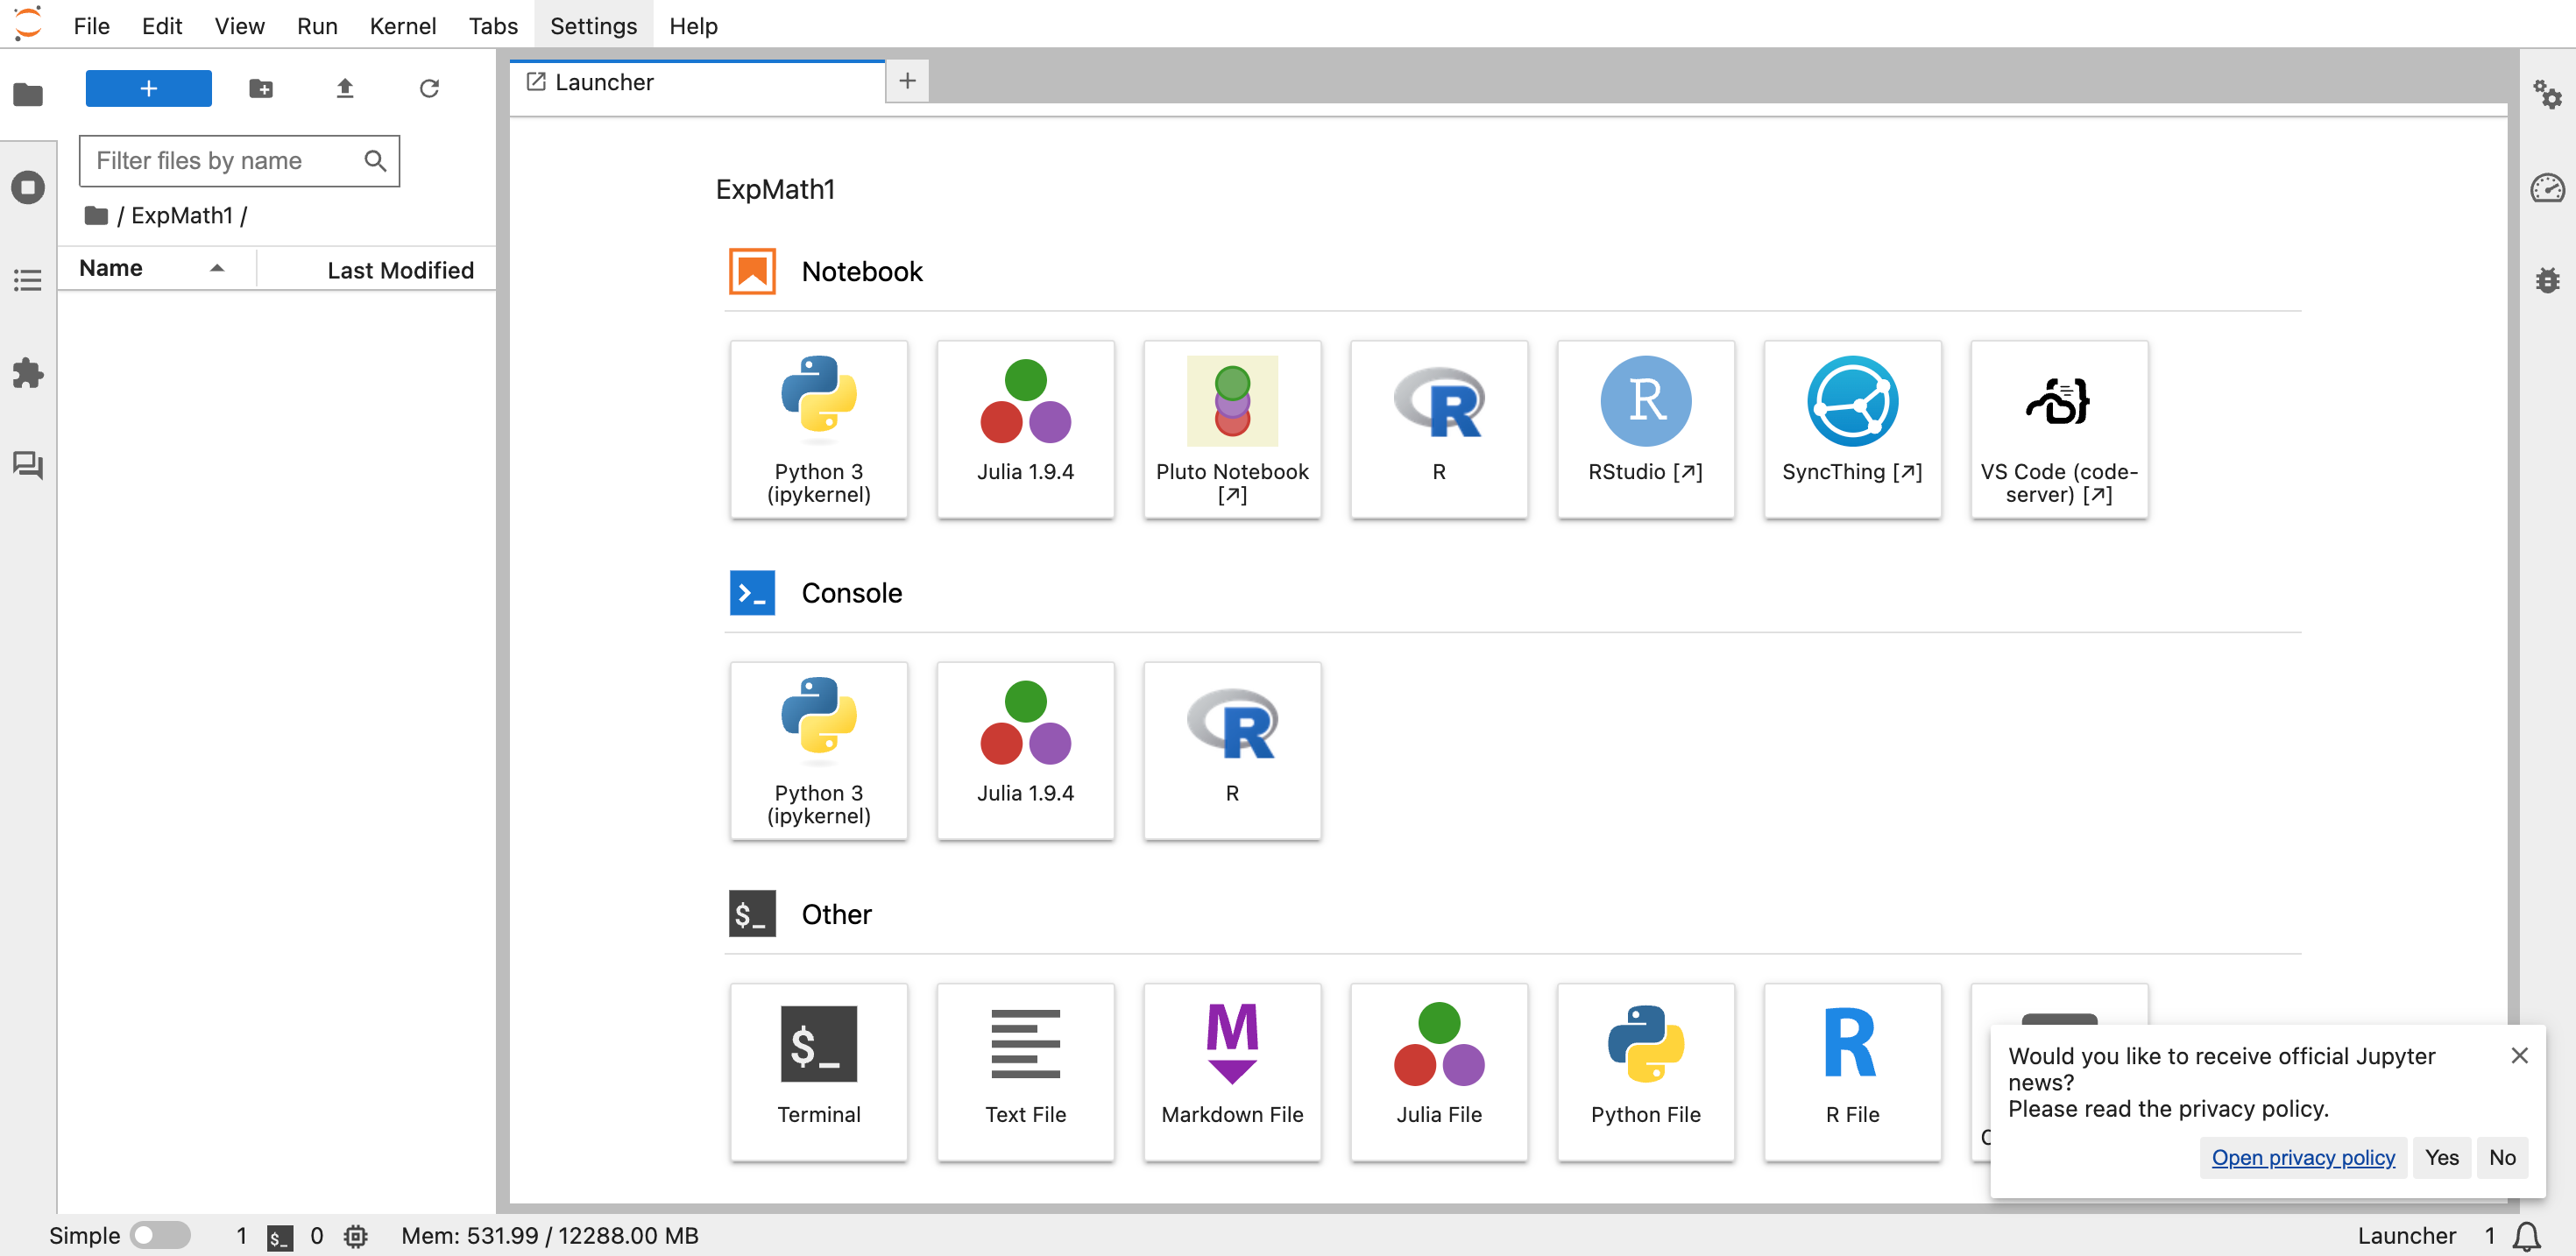
Task: Click the blue New Launcher plus button
Action: coord(148,88)
